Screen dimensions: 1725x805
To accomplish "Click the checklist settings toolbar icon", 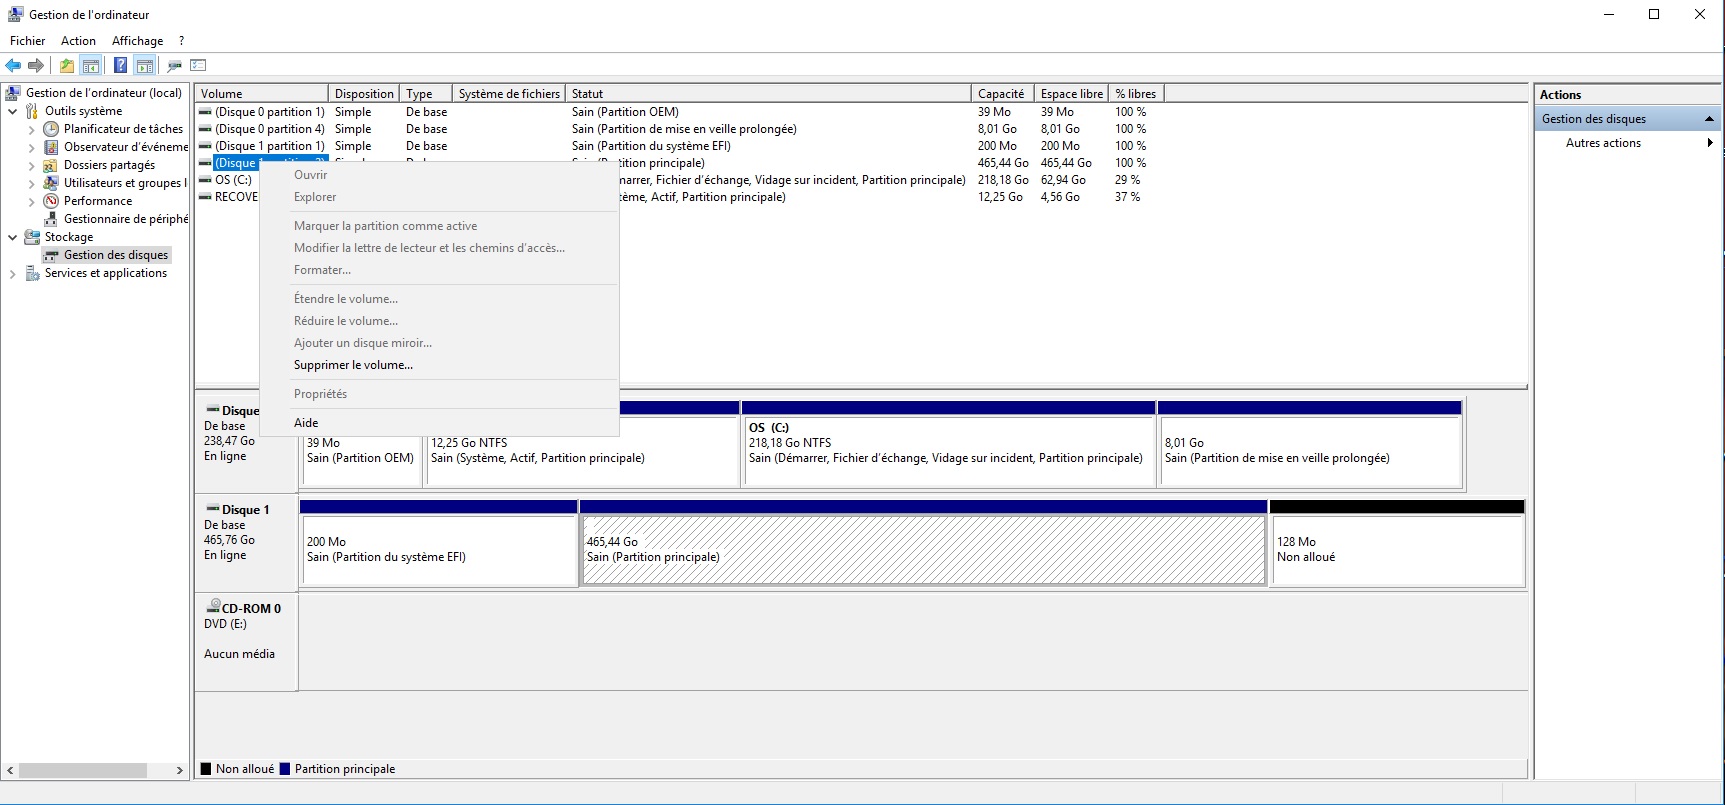I will pos(198,66).
